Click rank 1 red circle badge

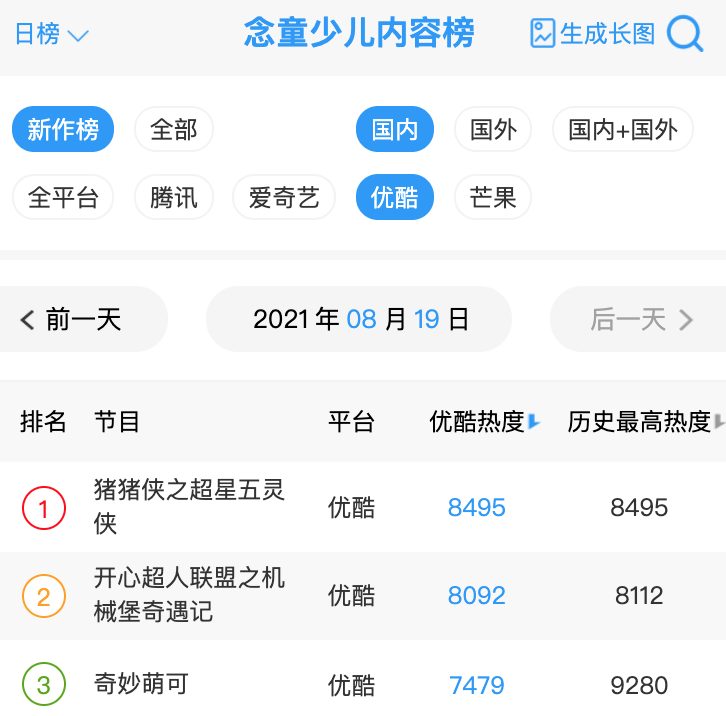click(x=44, y=508)
